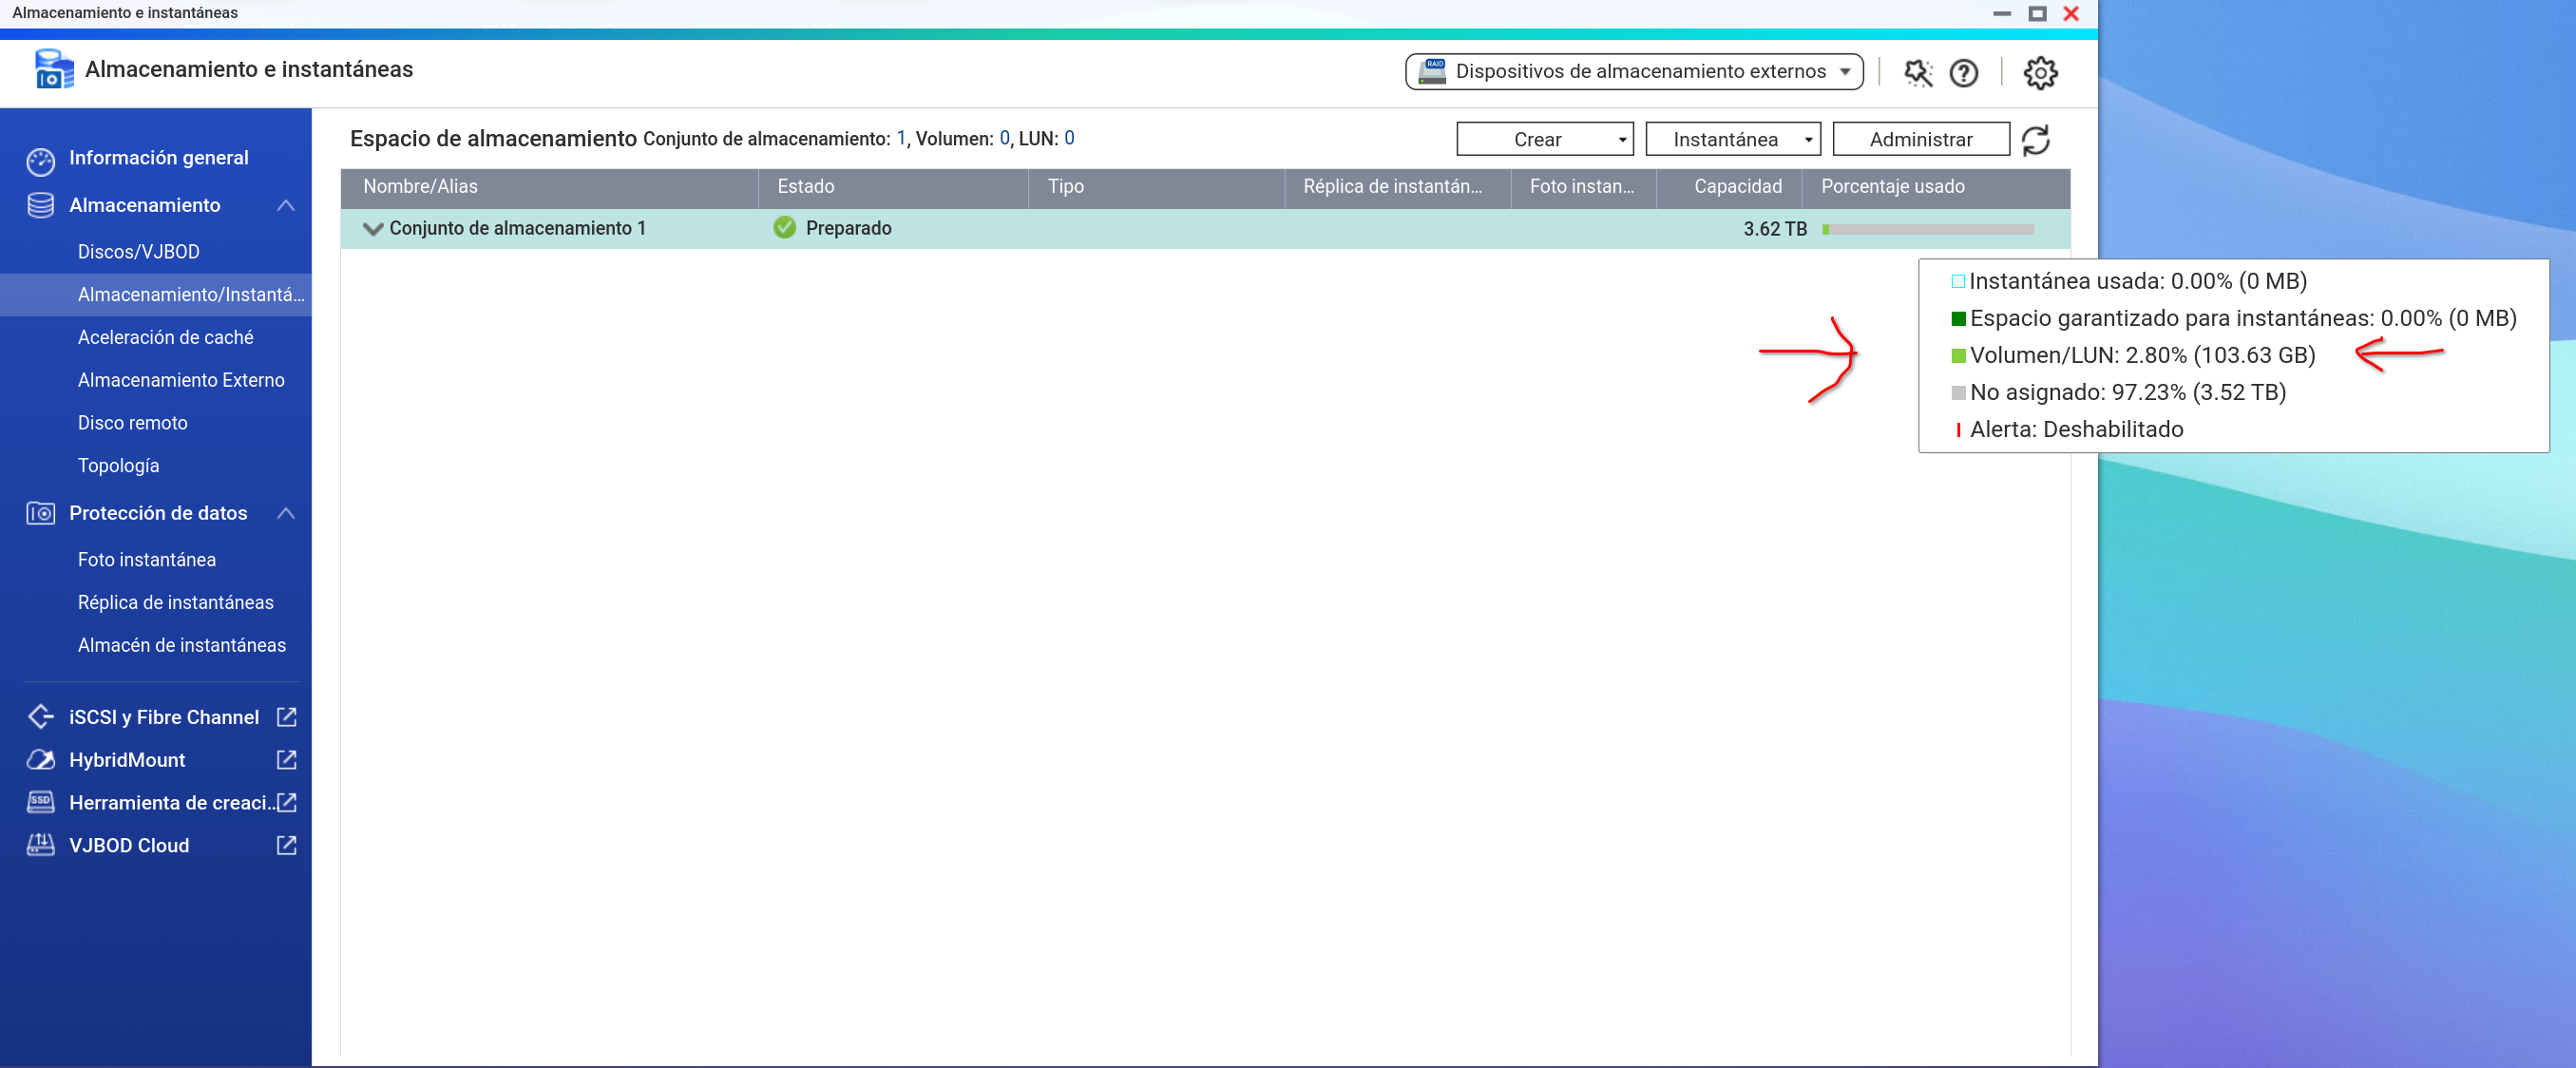This screenshot has height=1068, width=2576.
Task: Open the Crear dropdown button
Action: [x=1544, y=139]
